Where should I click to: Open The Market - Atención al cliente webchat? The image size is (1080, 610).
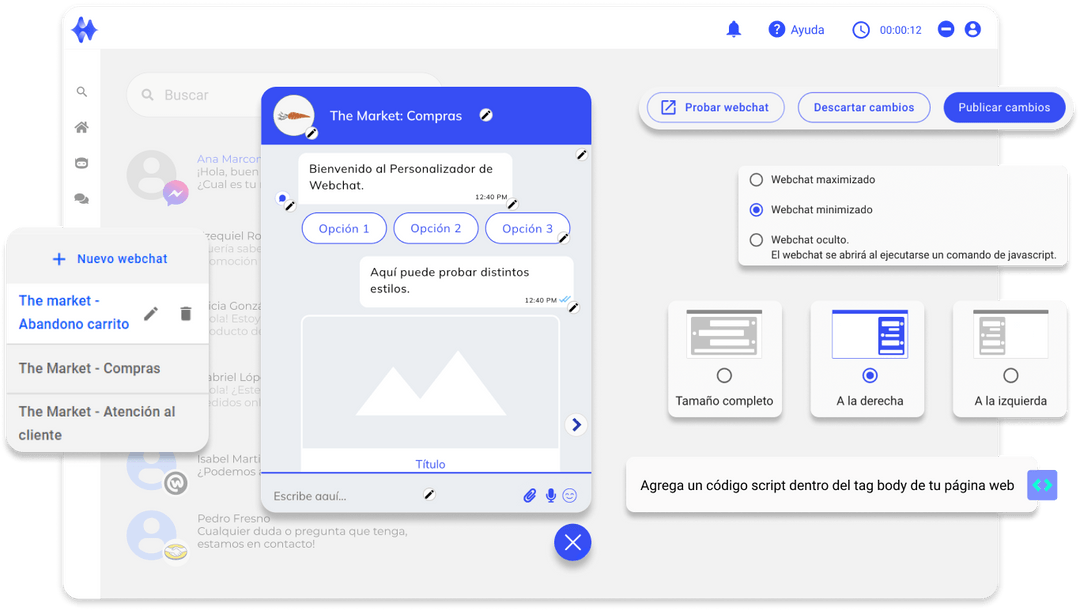tap(107, 423)
